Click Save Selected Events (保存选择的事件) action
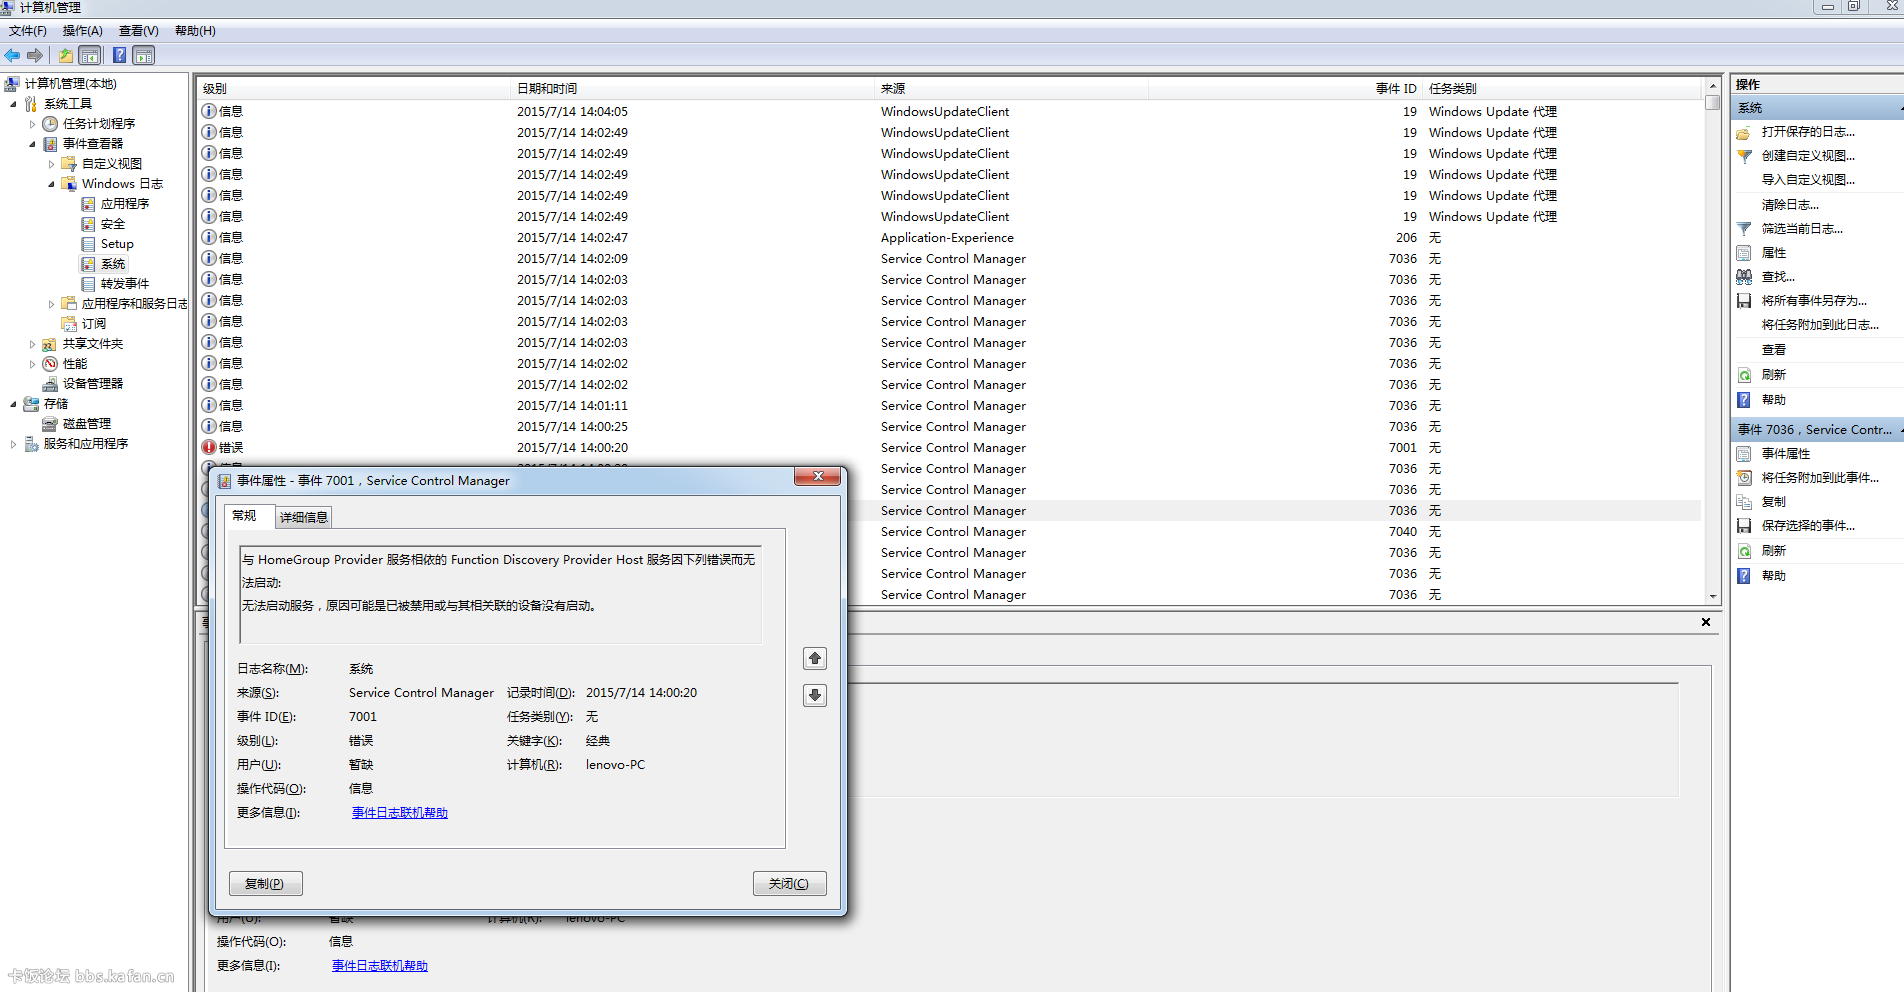The image size is (1904, 992). 1808,526
